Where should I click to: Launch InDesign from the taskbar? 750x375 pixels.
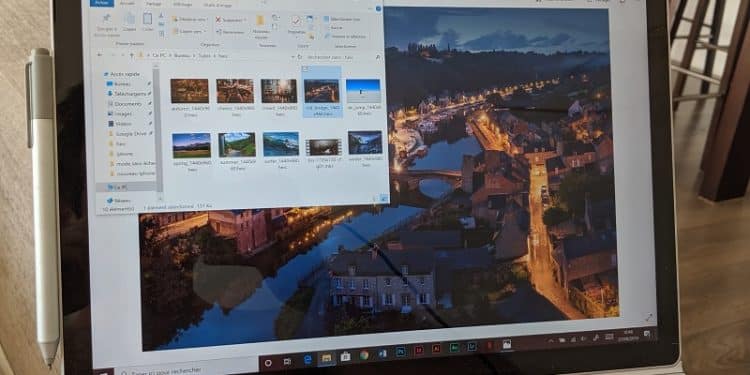point(419,350)
